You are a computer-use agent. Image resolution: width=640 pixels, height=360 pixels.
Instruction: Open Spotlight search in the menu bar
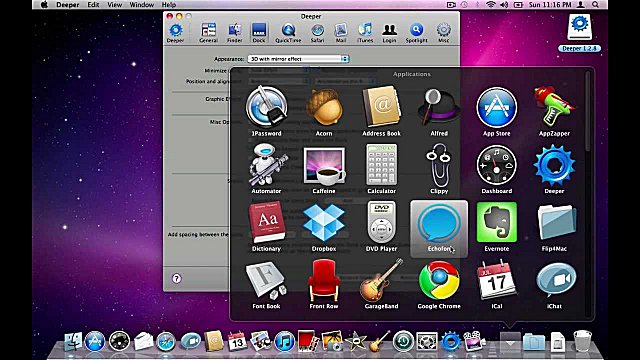(596, 5)
